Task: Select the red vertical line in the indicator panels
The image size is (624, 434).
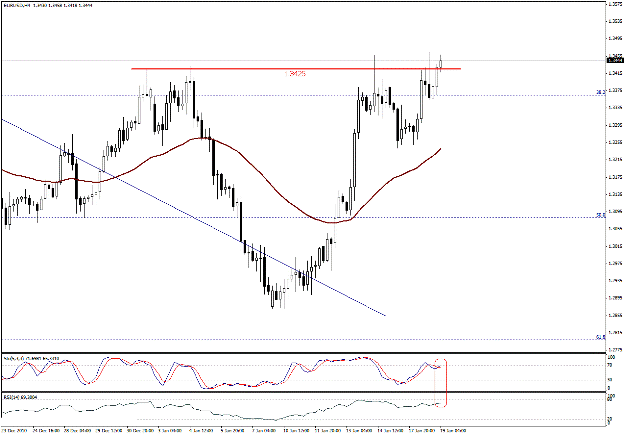Action: point(446,385)
